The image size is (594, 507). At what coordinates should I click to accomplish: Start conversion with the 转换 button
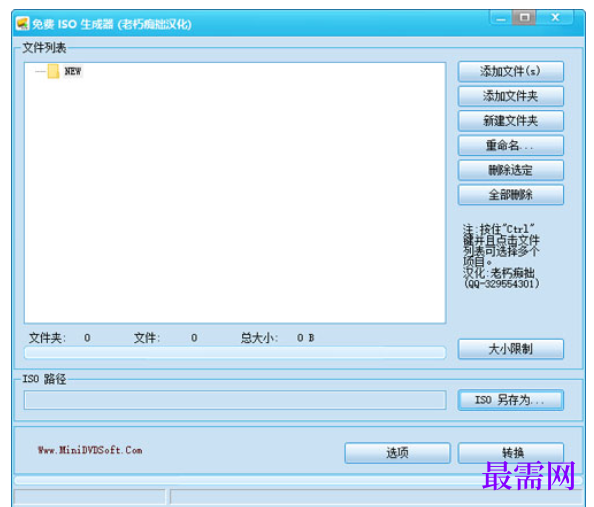point(510,453)
